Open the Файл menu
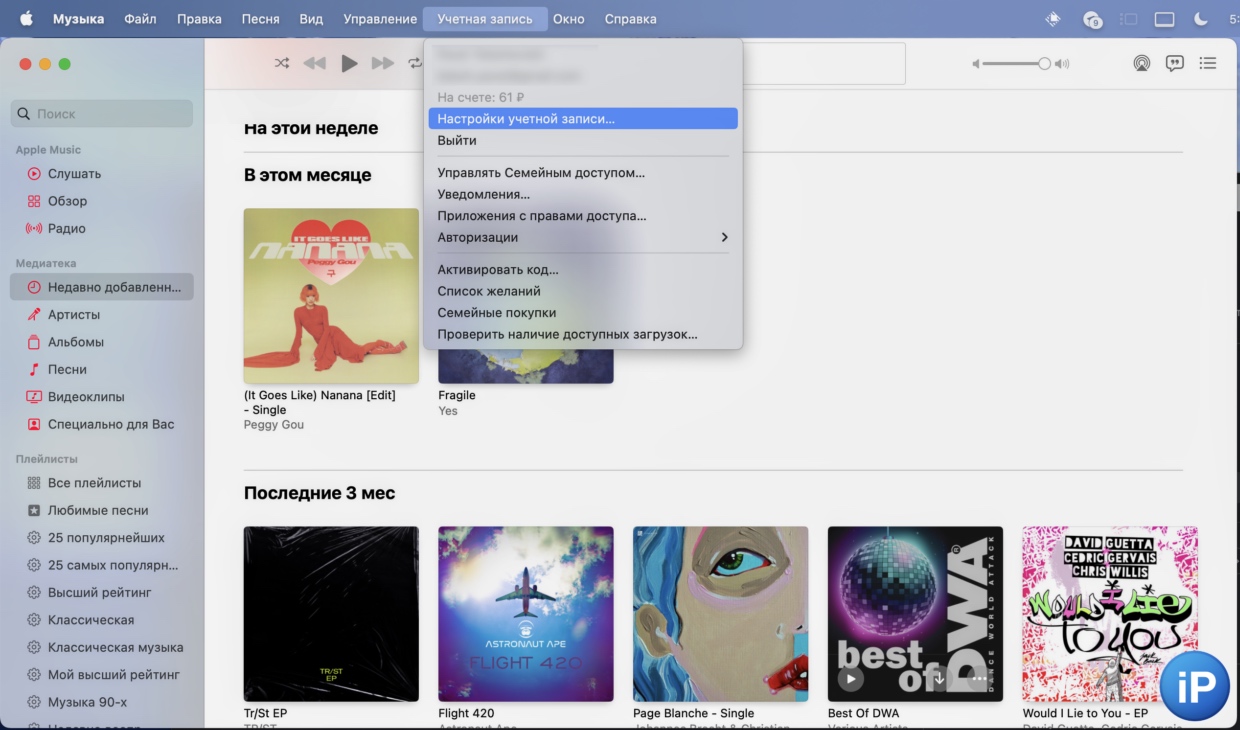 [x=140, y=19]
